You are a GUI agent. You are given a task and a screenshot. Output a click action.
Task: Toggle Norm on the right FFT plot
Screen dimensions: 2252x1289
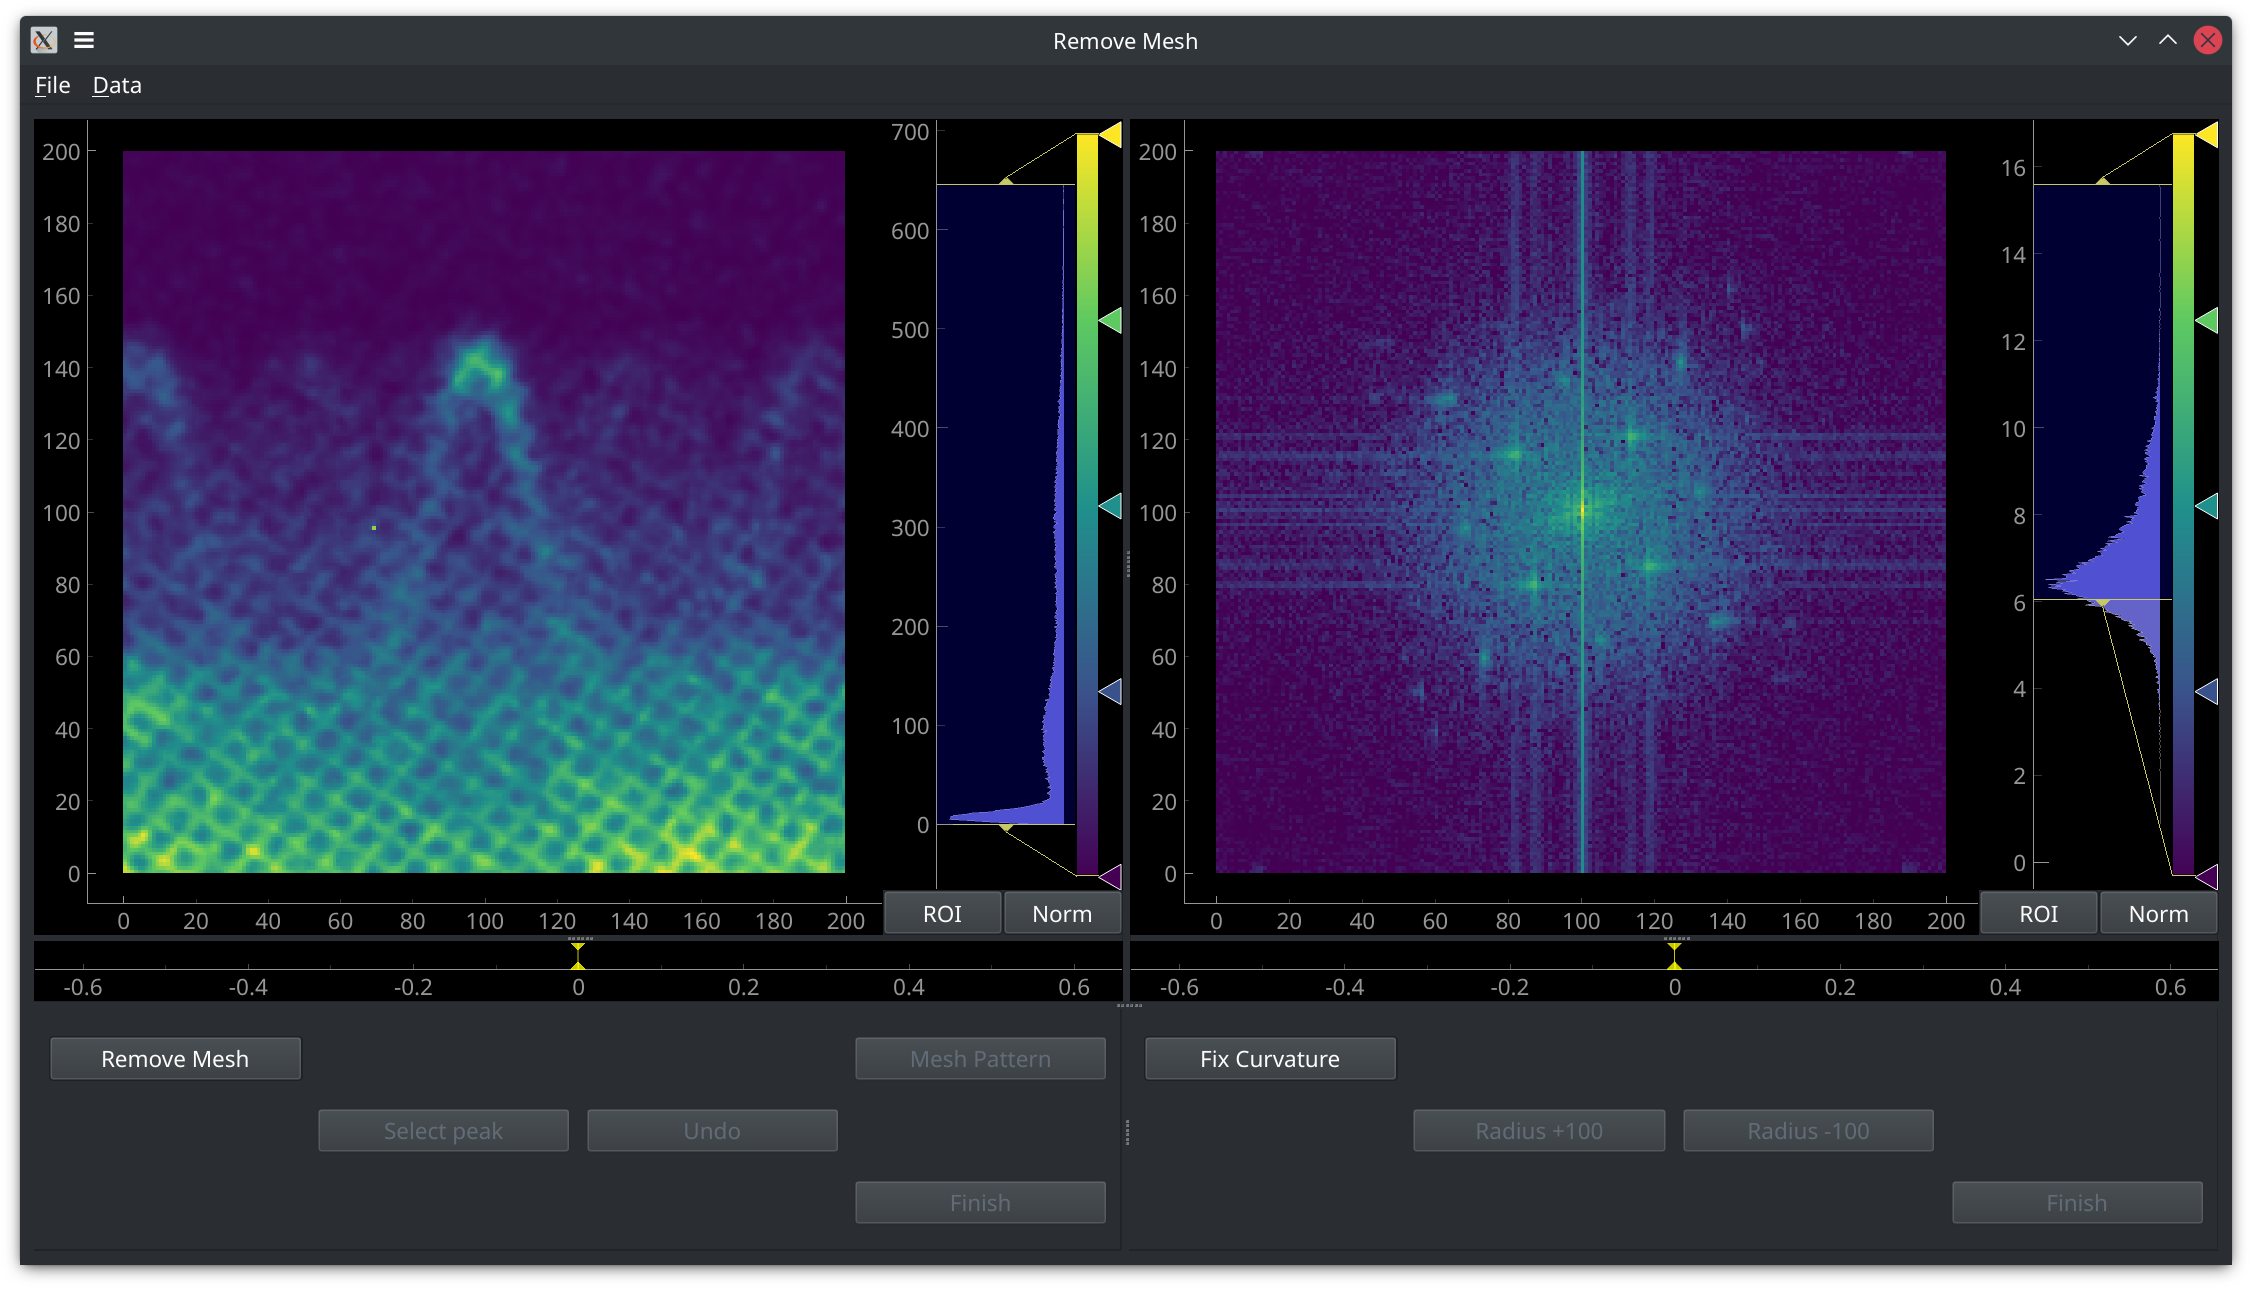(x=2158, y=913)
